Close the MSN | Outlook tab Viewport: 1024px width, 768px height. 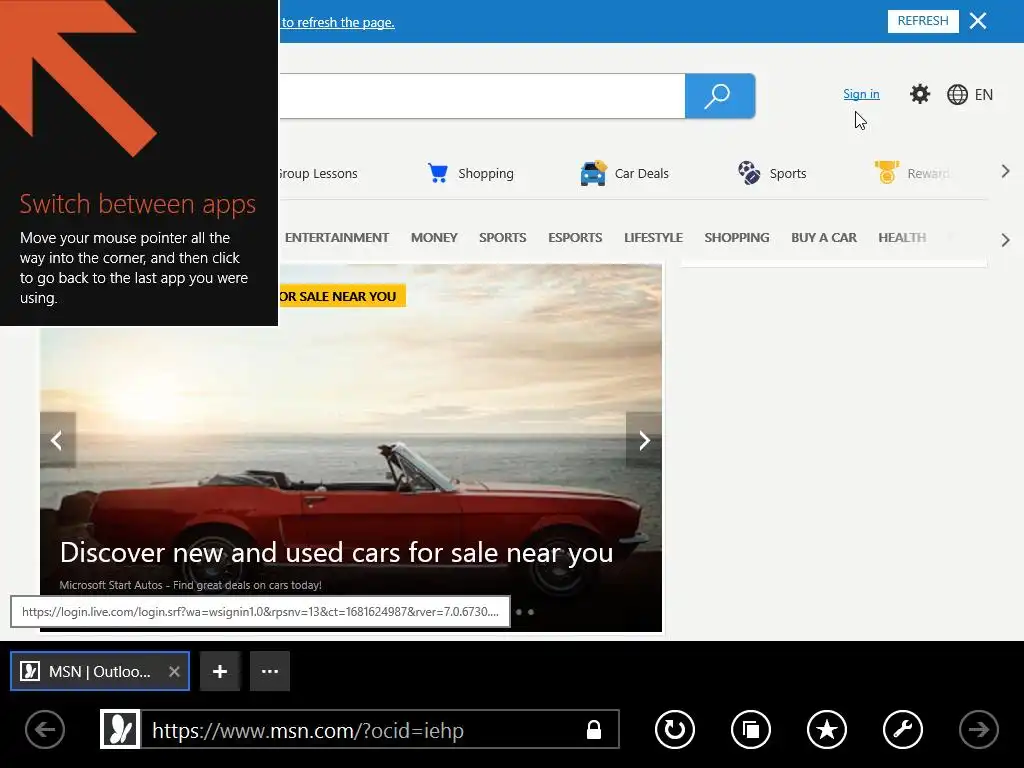coord(174,671)
